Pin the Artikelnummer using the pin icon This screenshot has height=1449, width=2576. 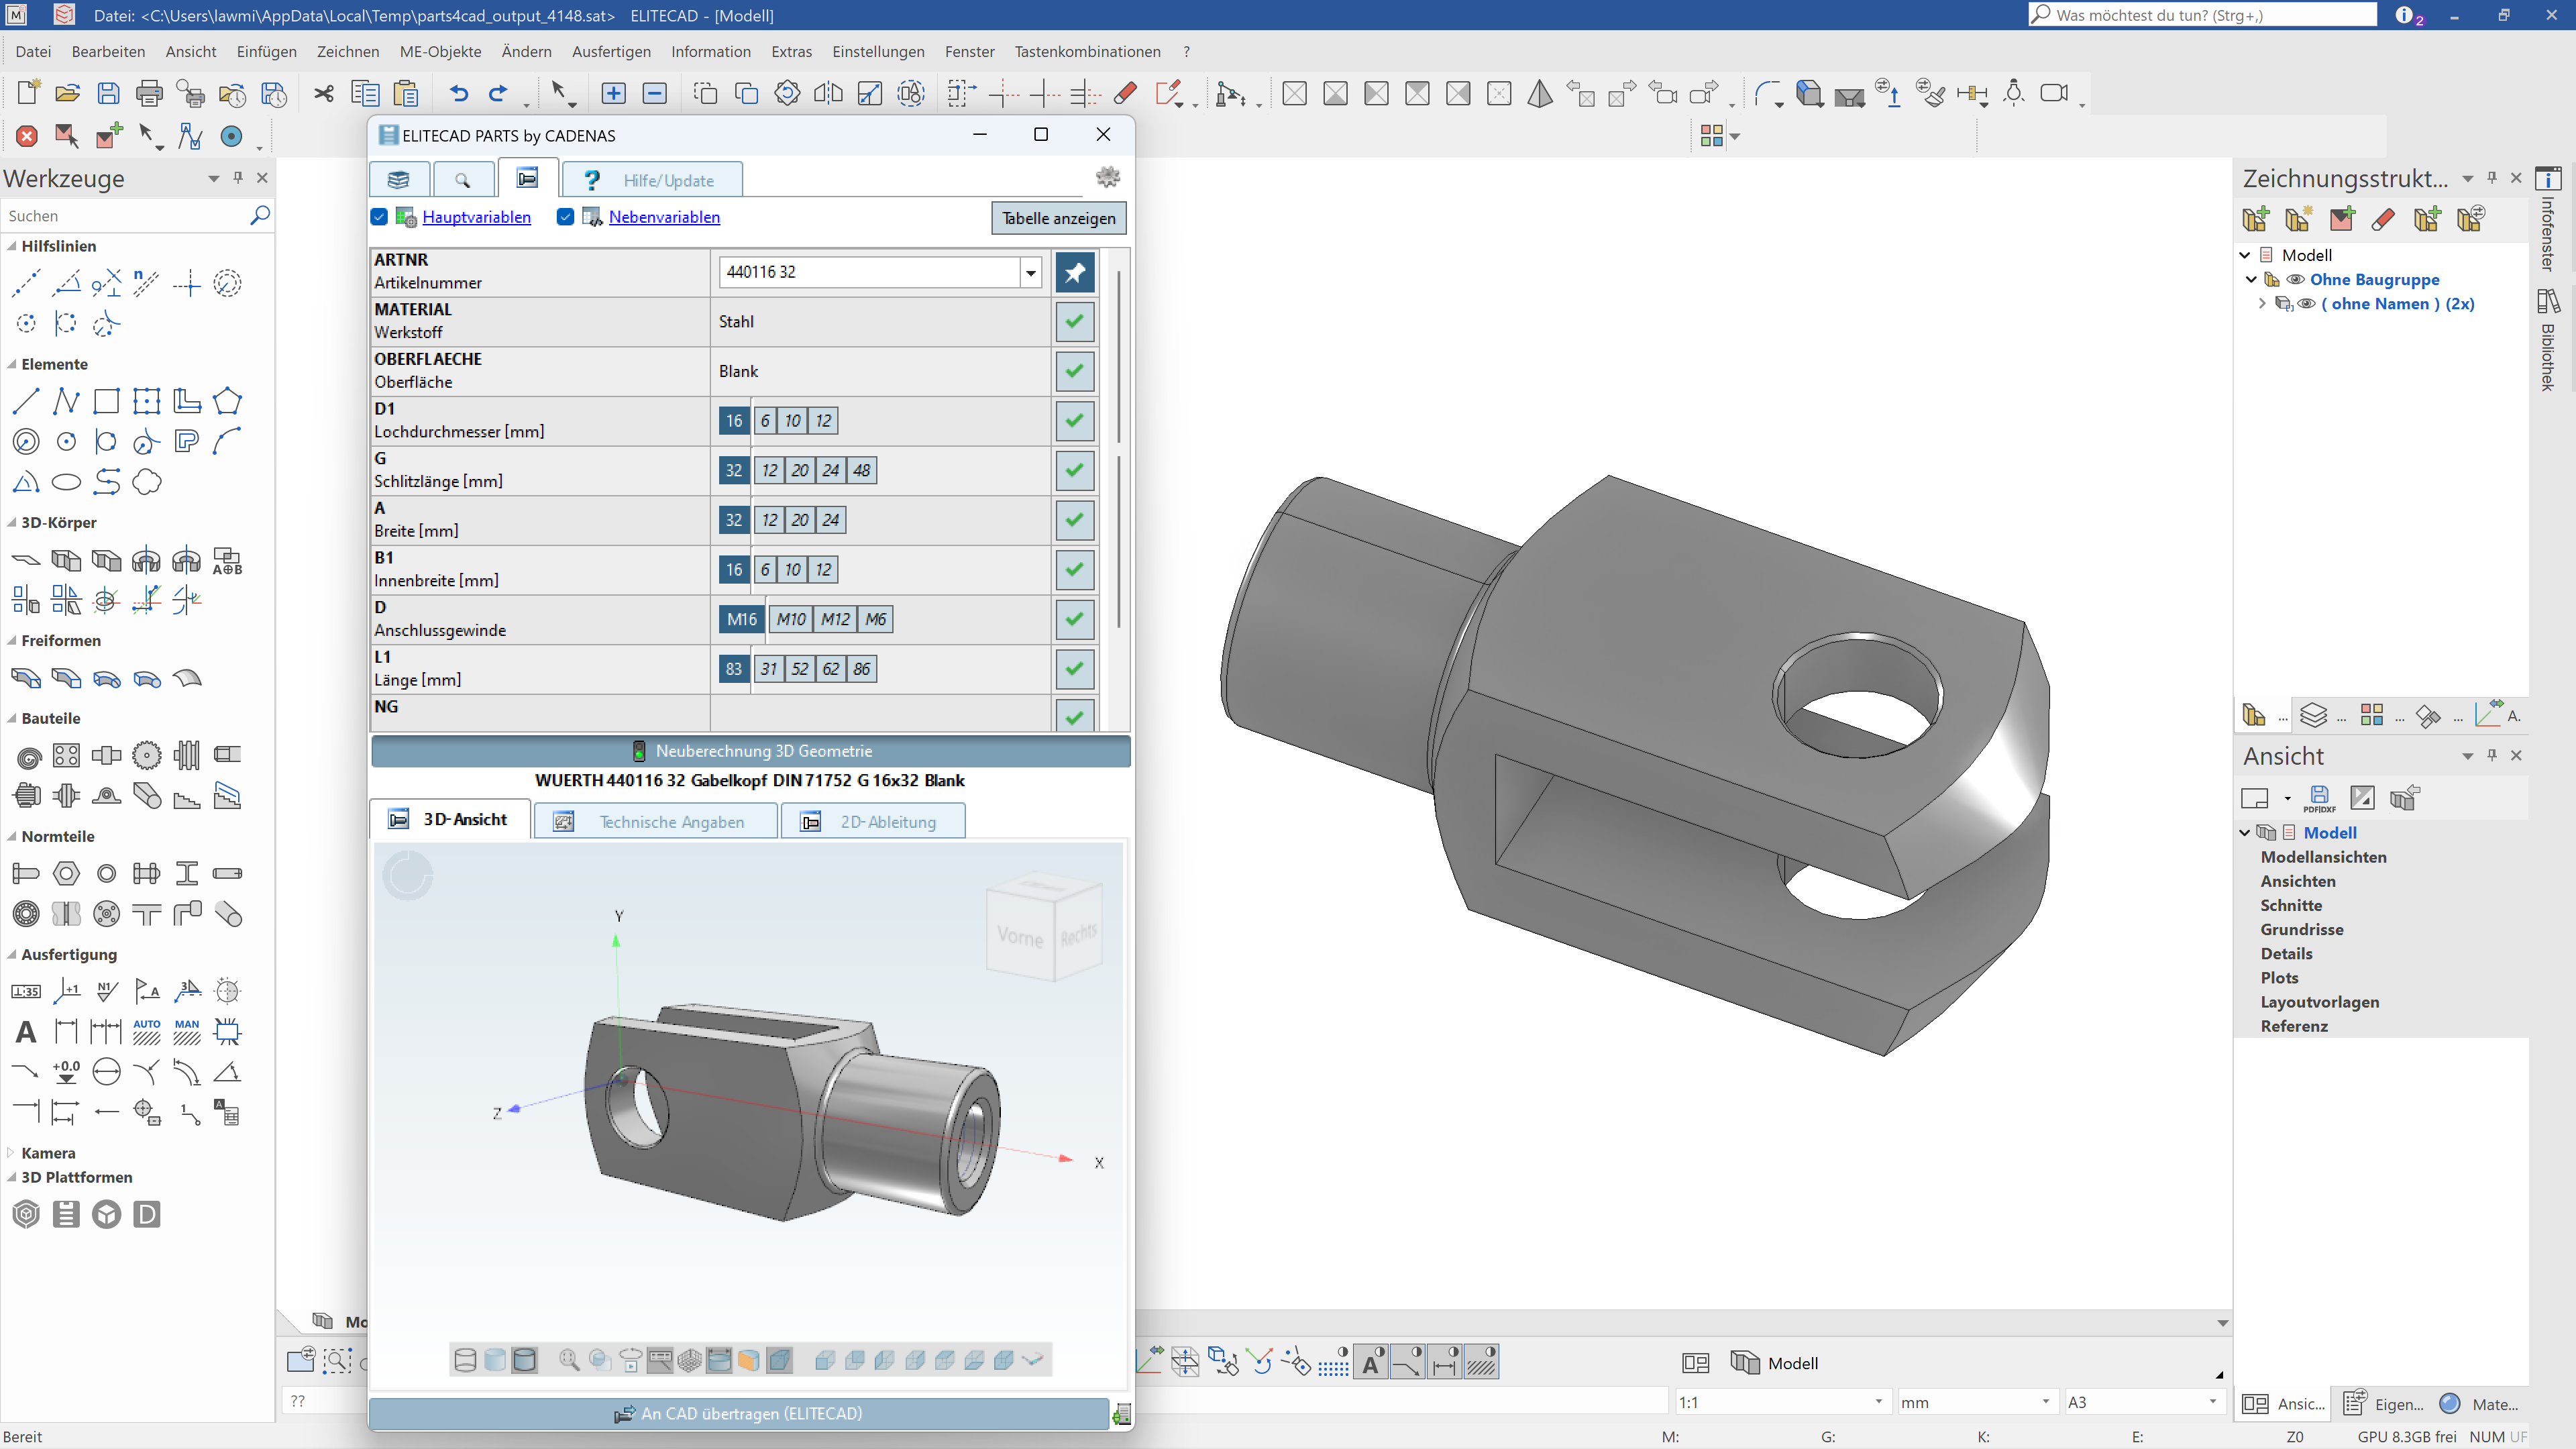click(1074, 271)
